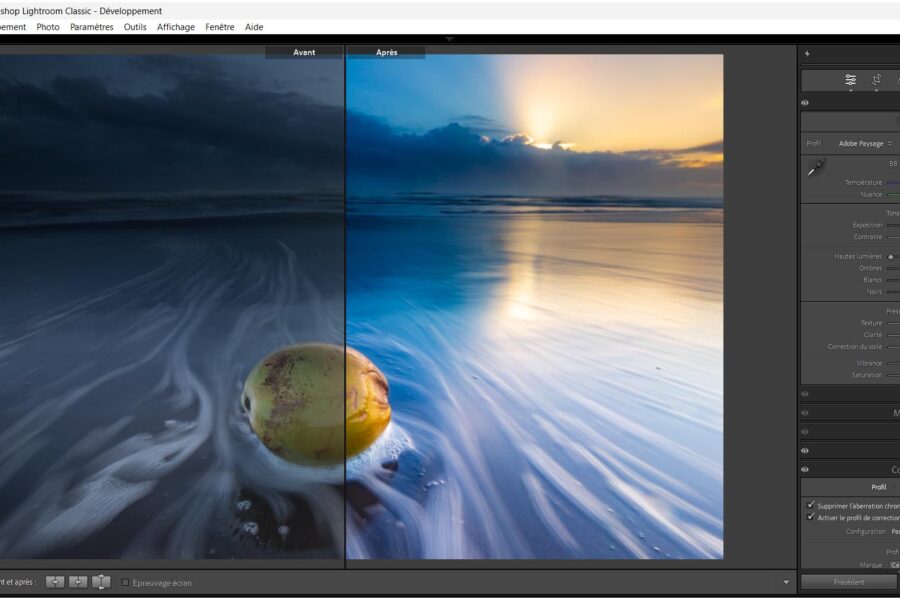Viewport: 900px width, 600px height.
Task: Click the Précédent button
Action: point(850,582)
